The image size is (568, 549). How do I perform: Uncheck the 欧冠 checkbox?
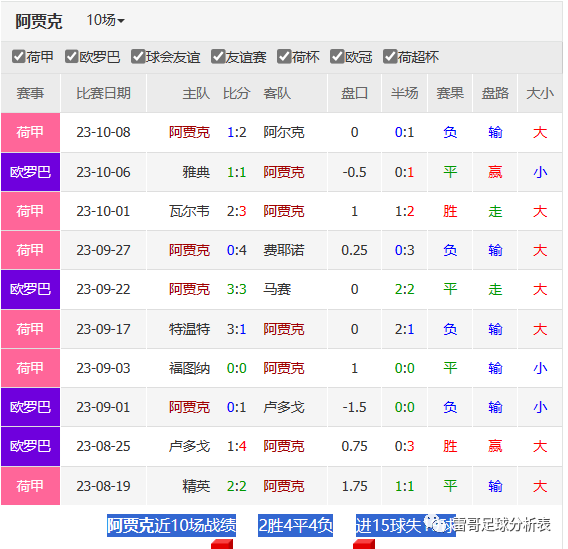coord(337,56)
